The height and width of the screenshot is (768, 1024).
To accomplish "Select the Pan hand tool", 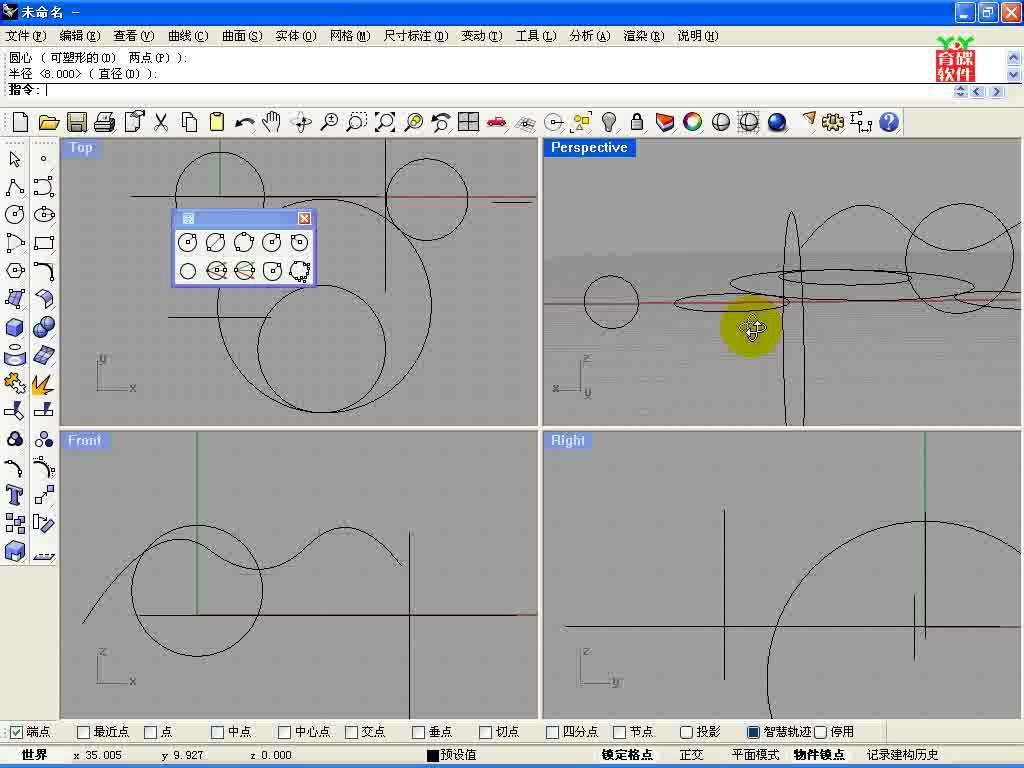I will coord(272,122).
